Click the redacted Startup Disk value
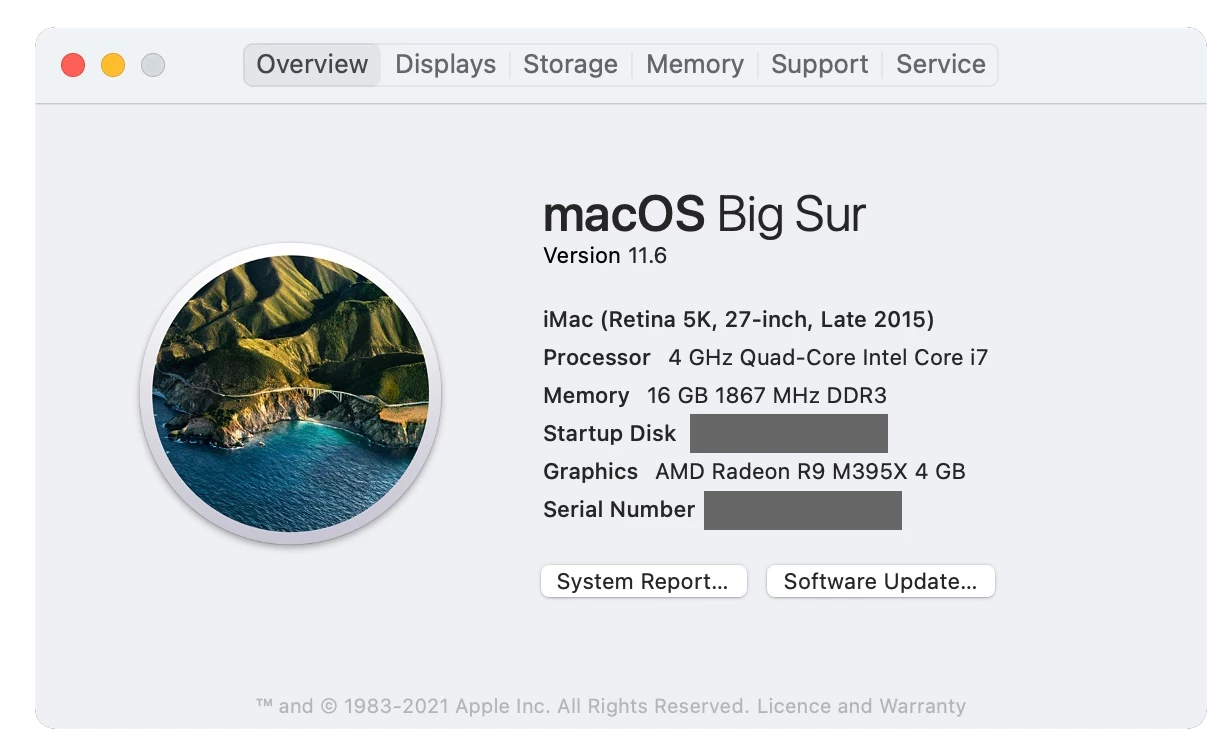 (789, 434)
